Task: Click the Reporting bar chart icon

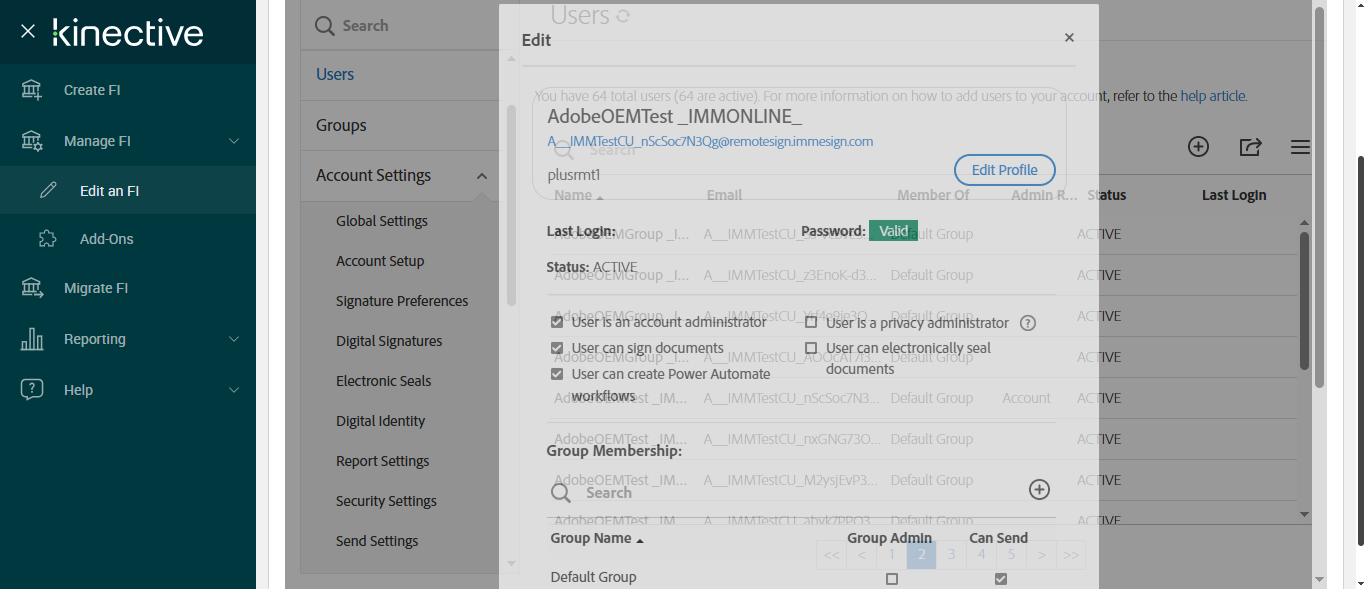Action: (32, 339)
